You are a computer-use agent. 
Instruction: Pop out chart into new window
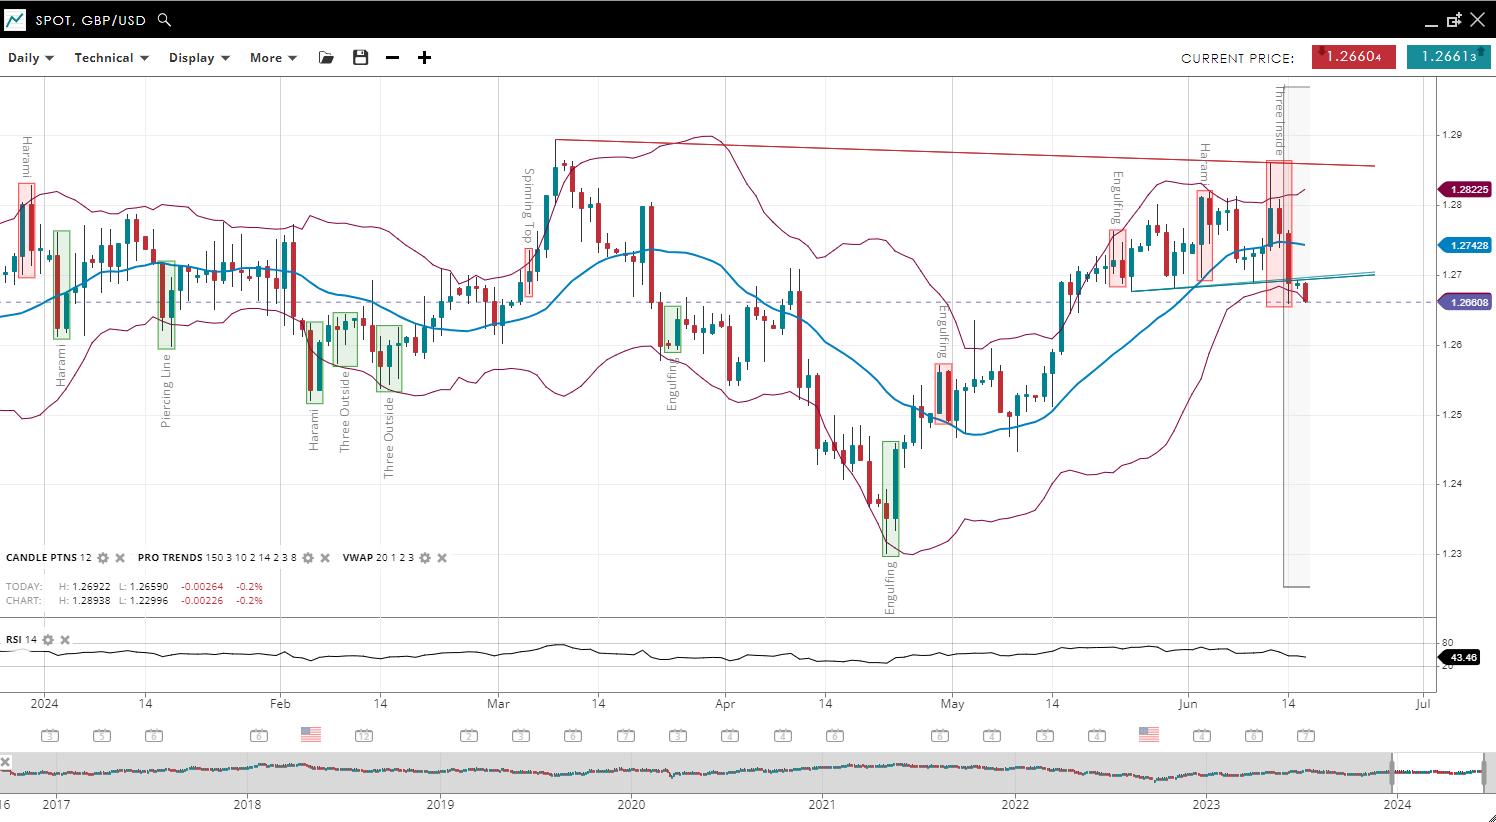[1454, 20]
